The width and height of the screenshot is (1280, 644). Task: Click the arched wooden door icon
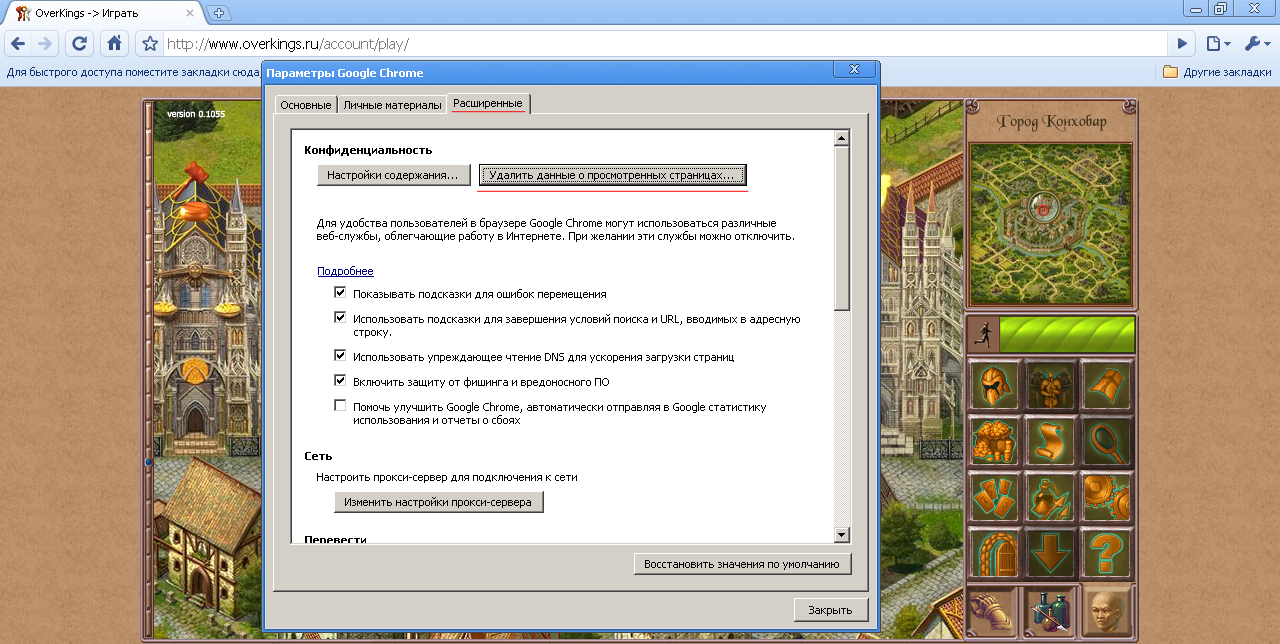pos(994,553)
